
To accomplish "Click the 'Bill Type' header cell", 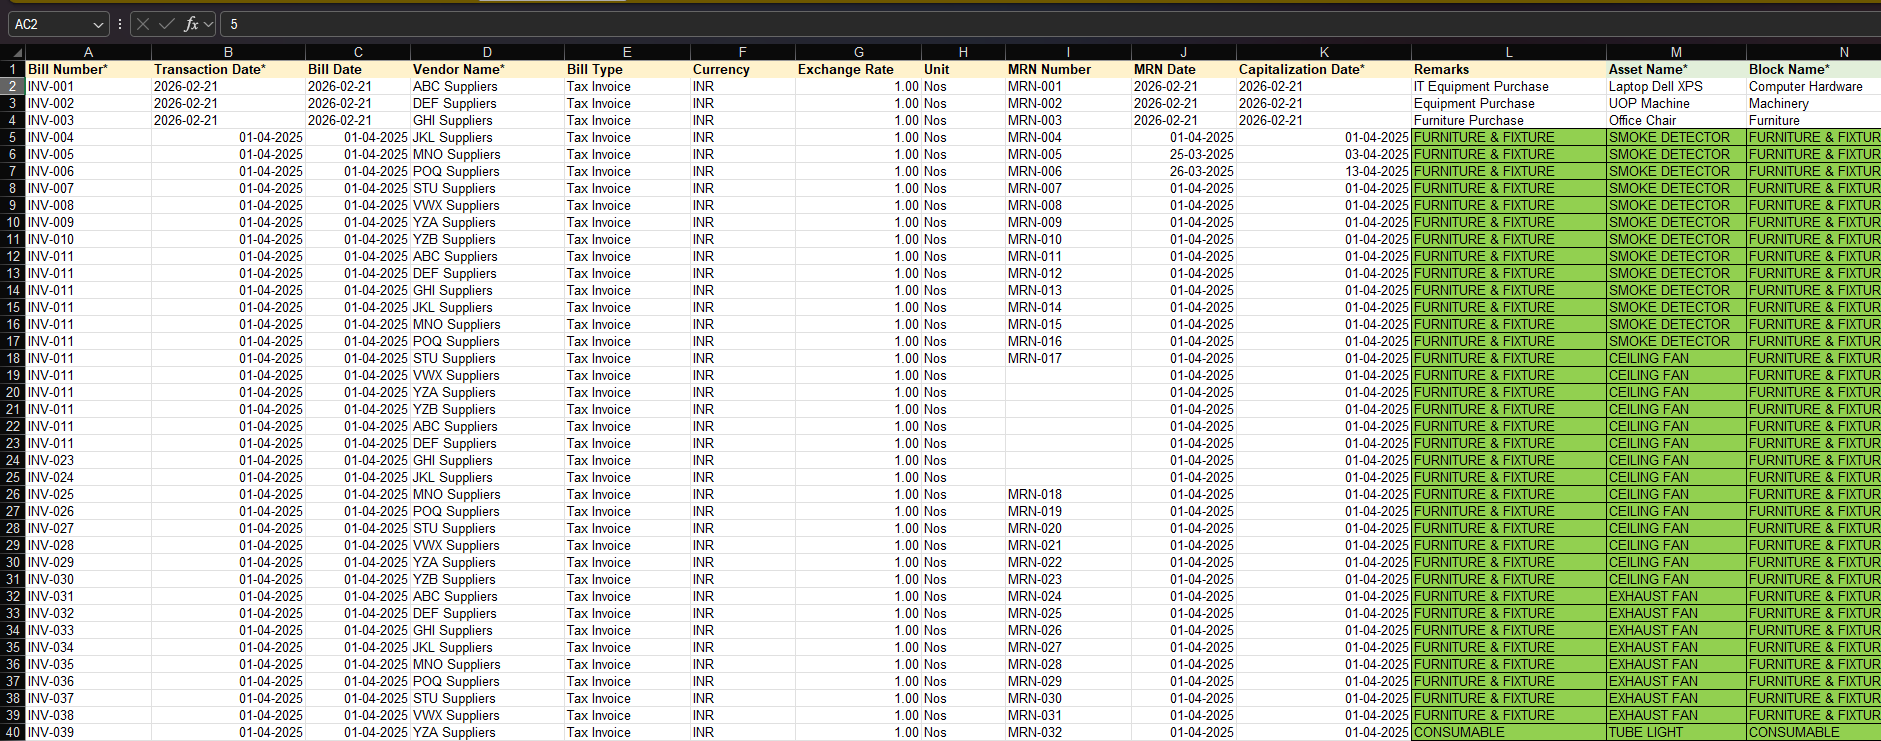I will 627,69.
